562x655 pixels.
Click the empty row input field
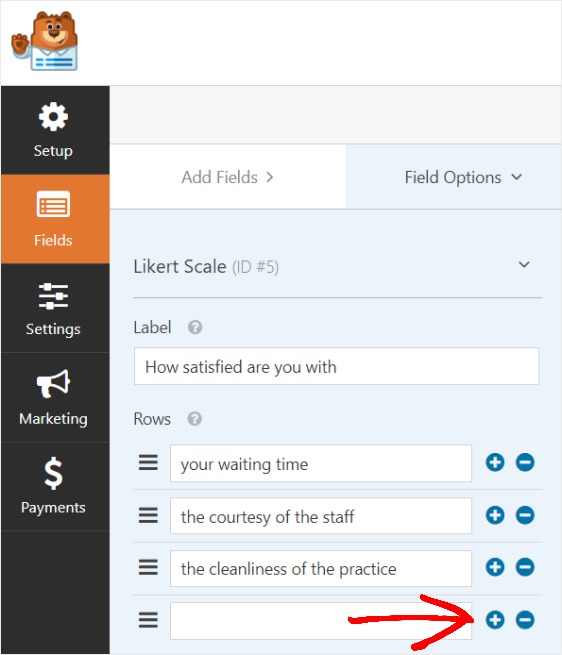point(321,621)
